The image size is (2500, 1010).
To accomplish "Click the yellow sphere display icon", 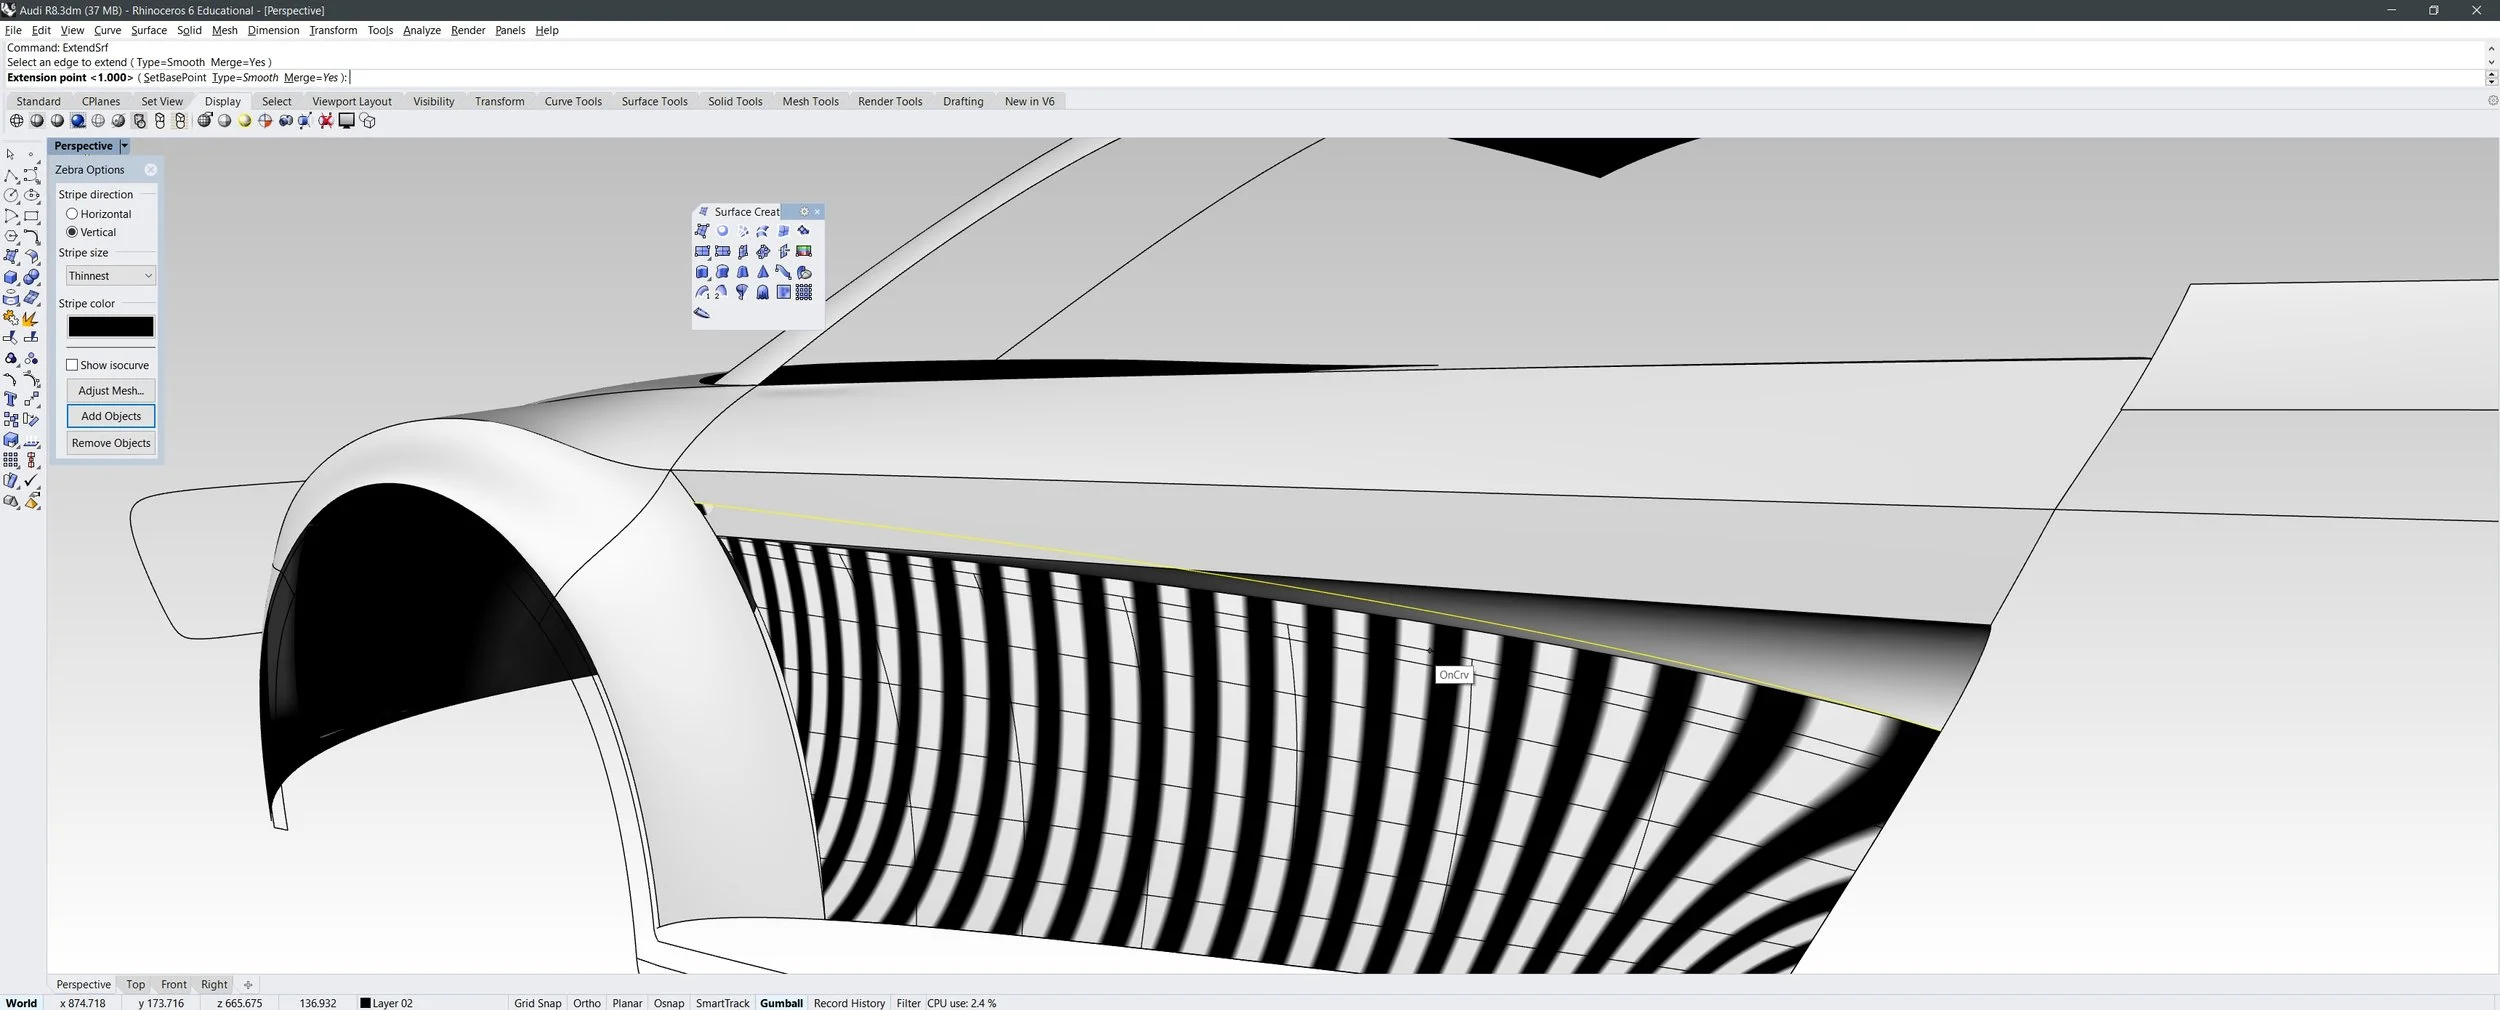I will [244, 121].
